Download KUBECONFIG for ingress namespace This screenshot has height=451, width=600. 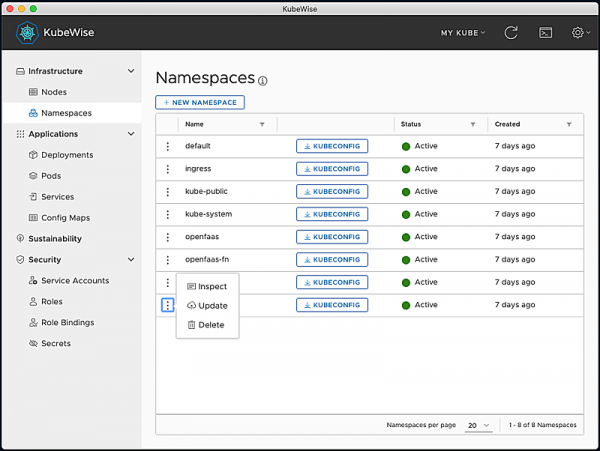332,169
